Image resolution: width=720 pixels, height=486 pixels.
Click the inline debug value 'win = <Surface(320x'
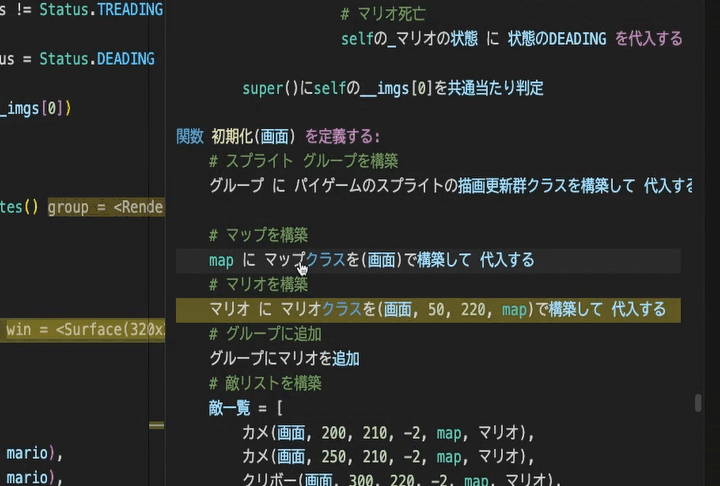(85, 330)
